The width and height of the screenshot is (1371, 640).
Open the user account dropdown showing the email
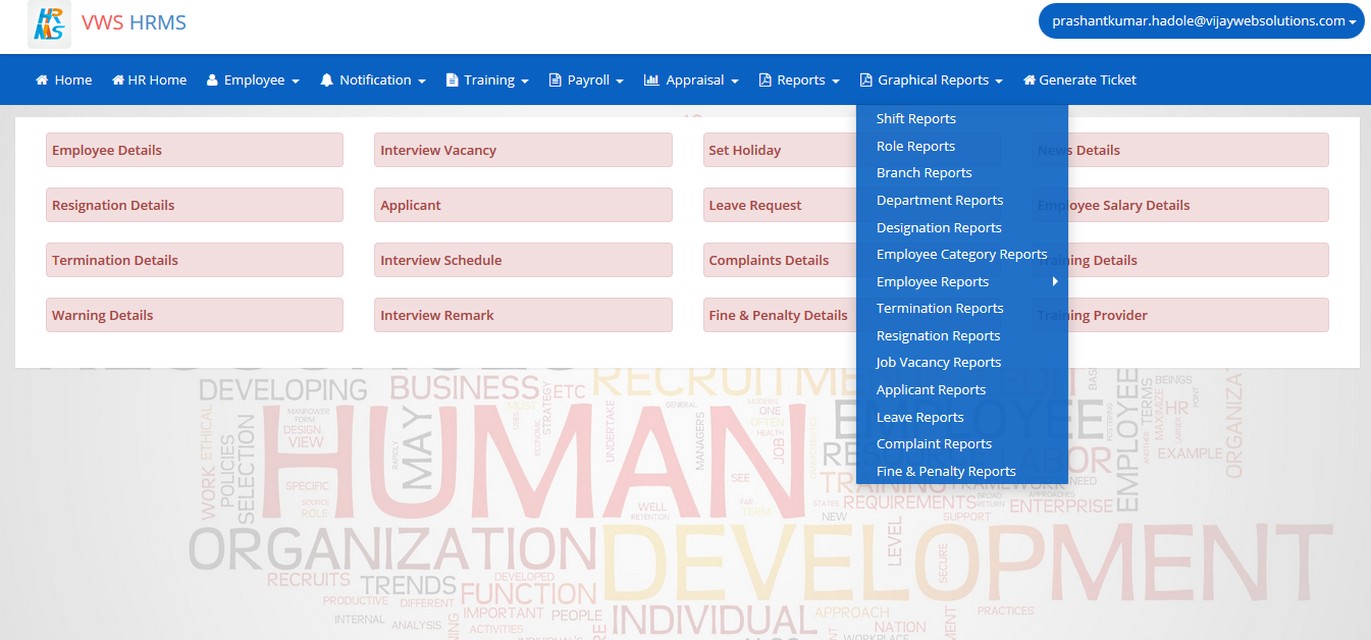tap(1198, 22)
